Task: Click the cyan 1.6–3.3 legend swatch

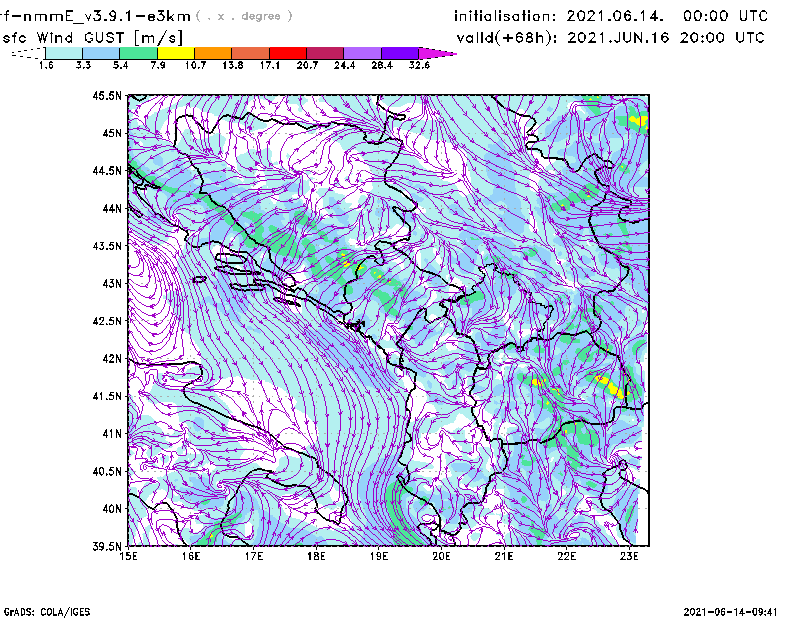Action: point(64,53)
